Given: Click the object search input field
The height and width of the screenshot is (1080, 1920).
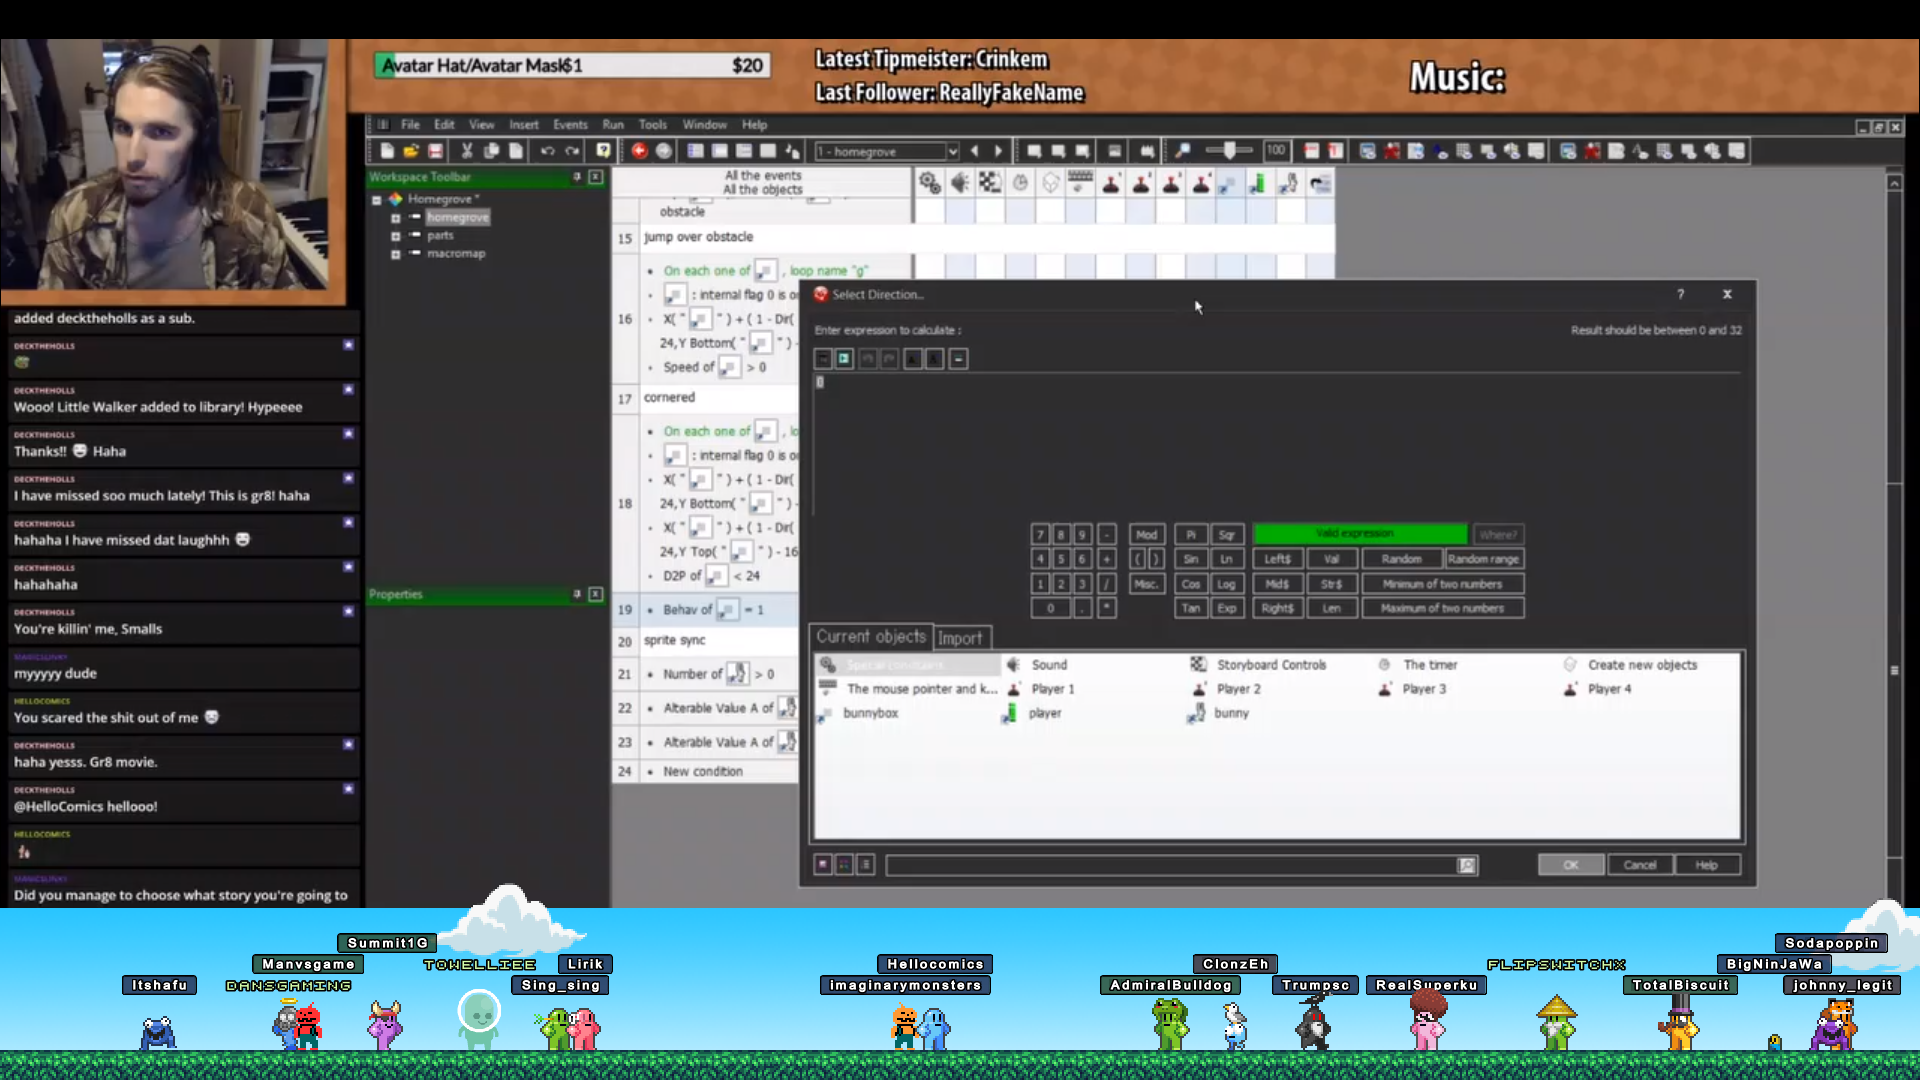Looking at the screenshot, I should (x=1170, y=865).
